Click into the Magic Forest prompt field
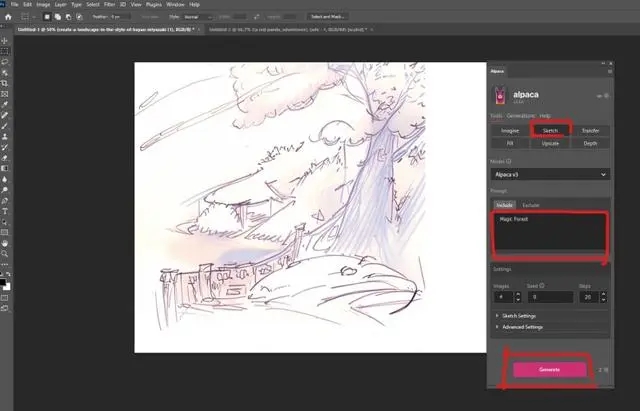The height and width of the screenshot is (411, 640). tap(550, 233)
